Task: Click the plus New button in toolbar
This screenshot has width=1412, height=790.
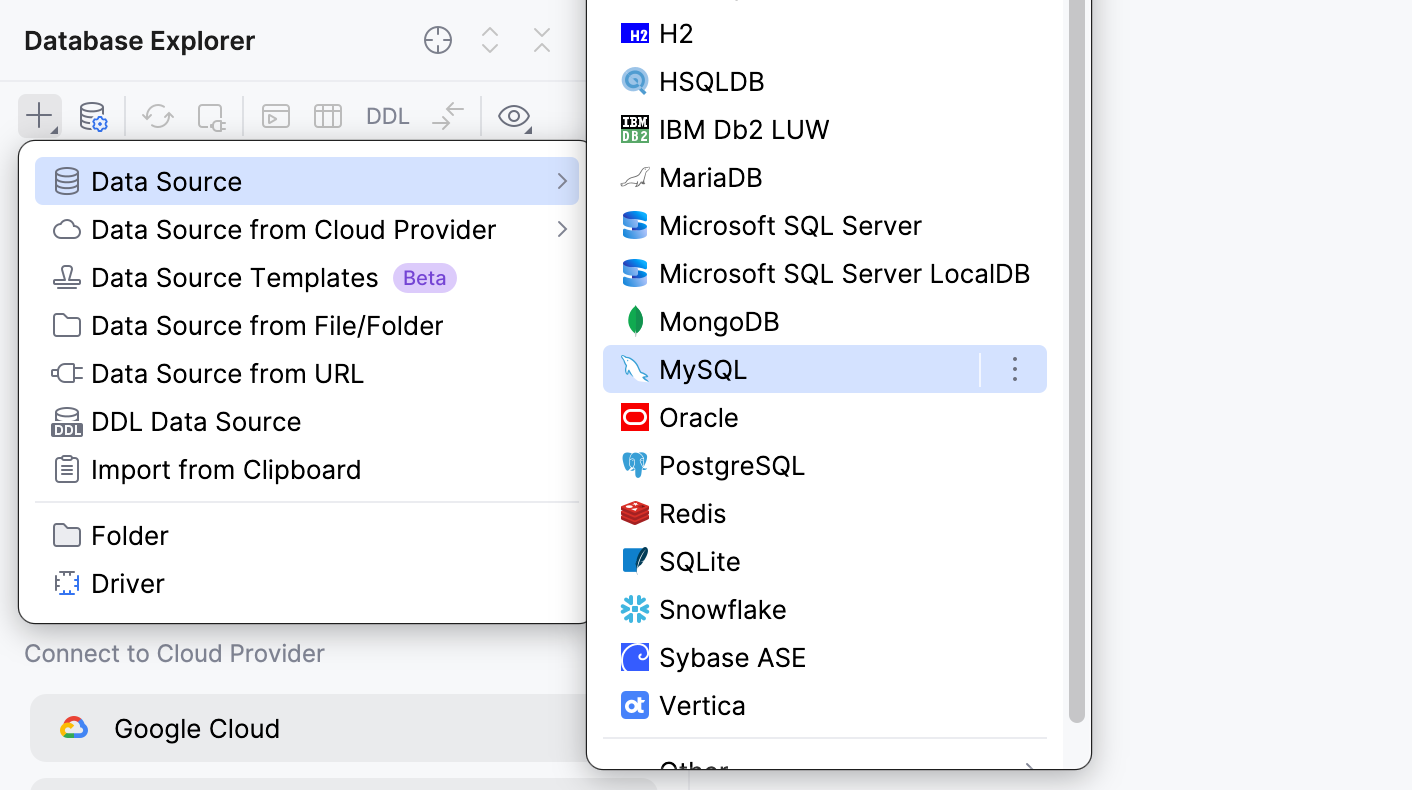Action: click(39, 116)
